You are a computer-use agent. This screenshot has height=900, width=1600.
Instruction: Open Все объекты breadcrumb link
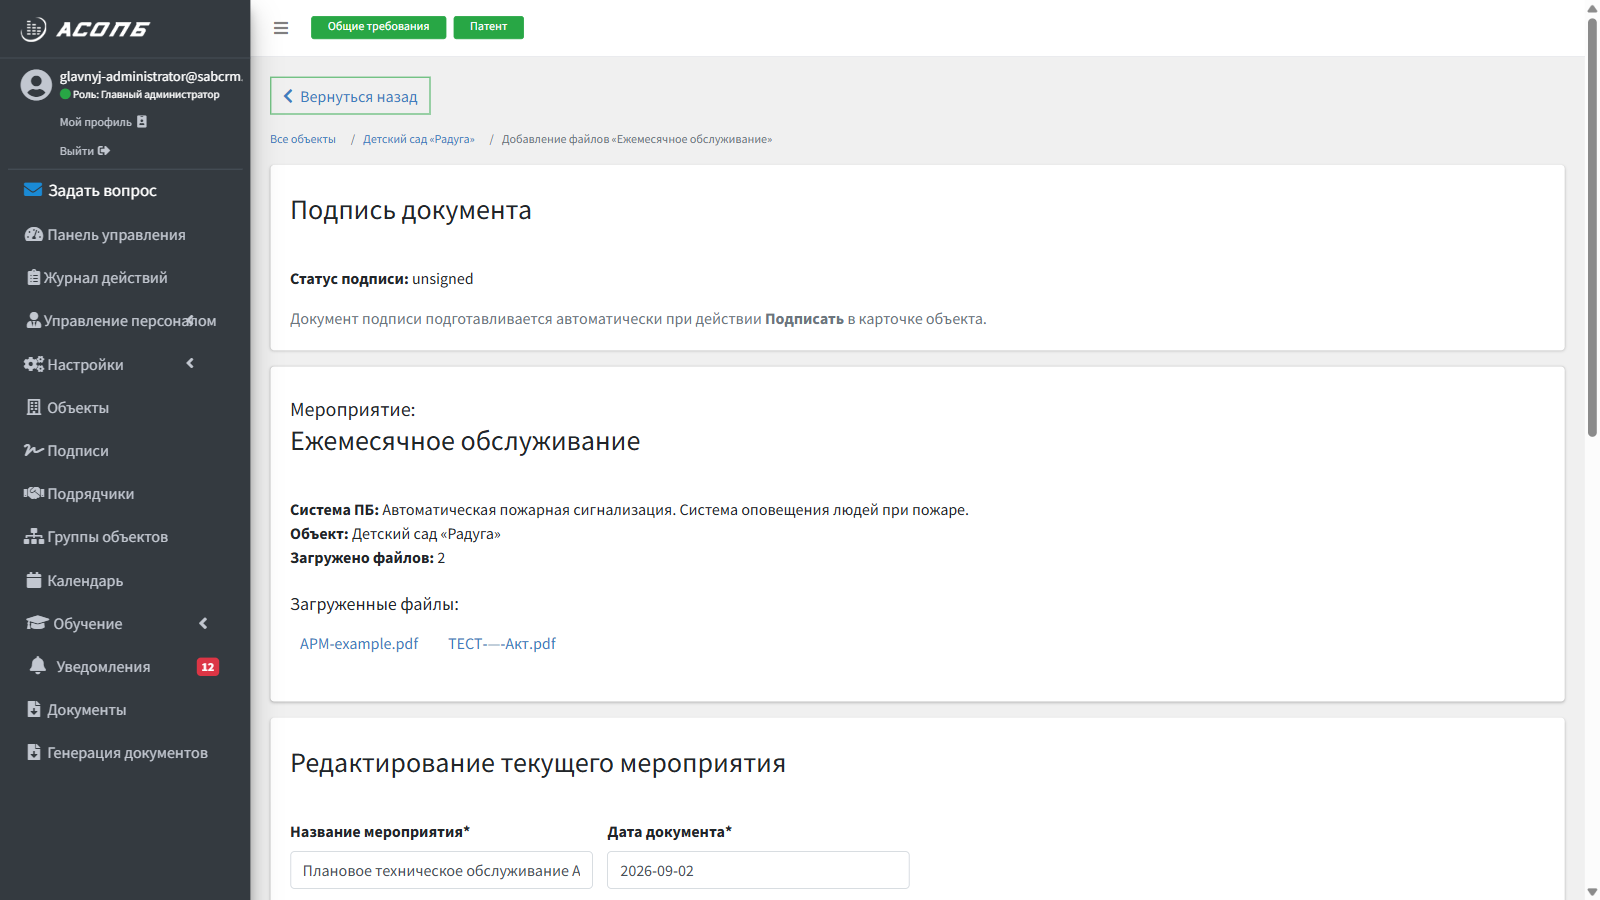point(303,139)
